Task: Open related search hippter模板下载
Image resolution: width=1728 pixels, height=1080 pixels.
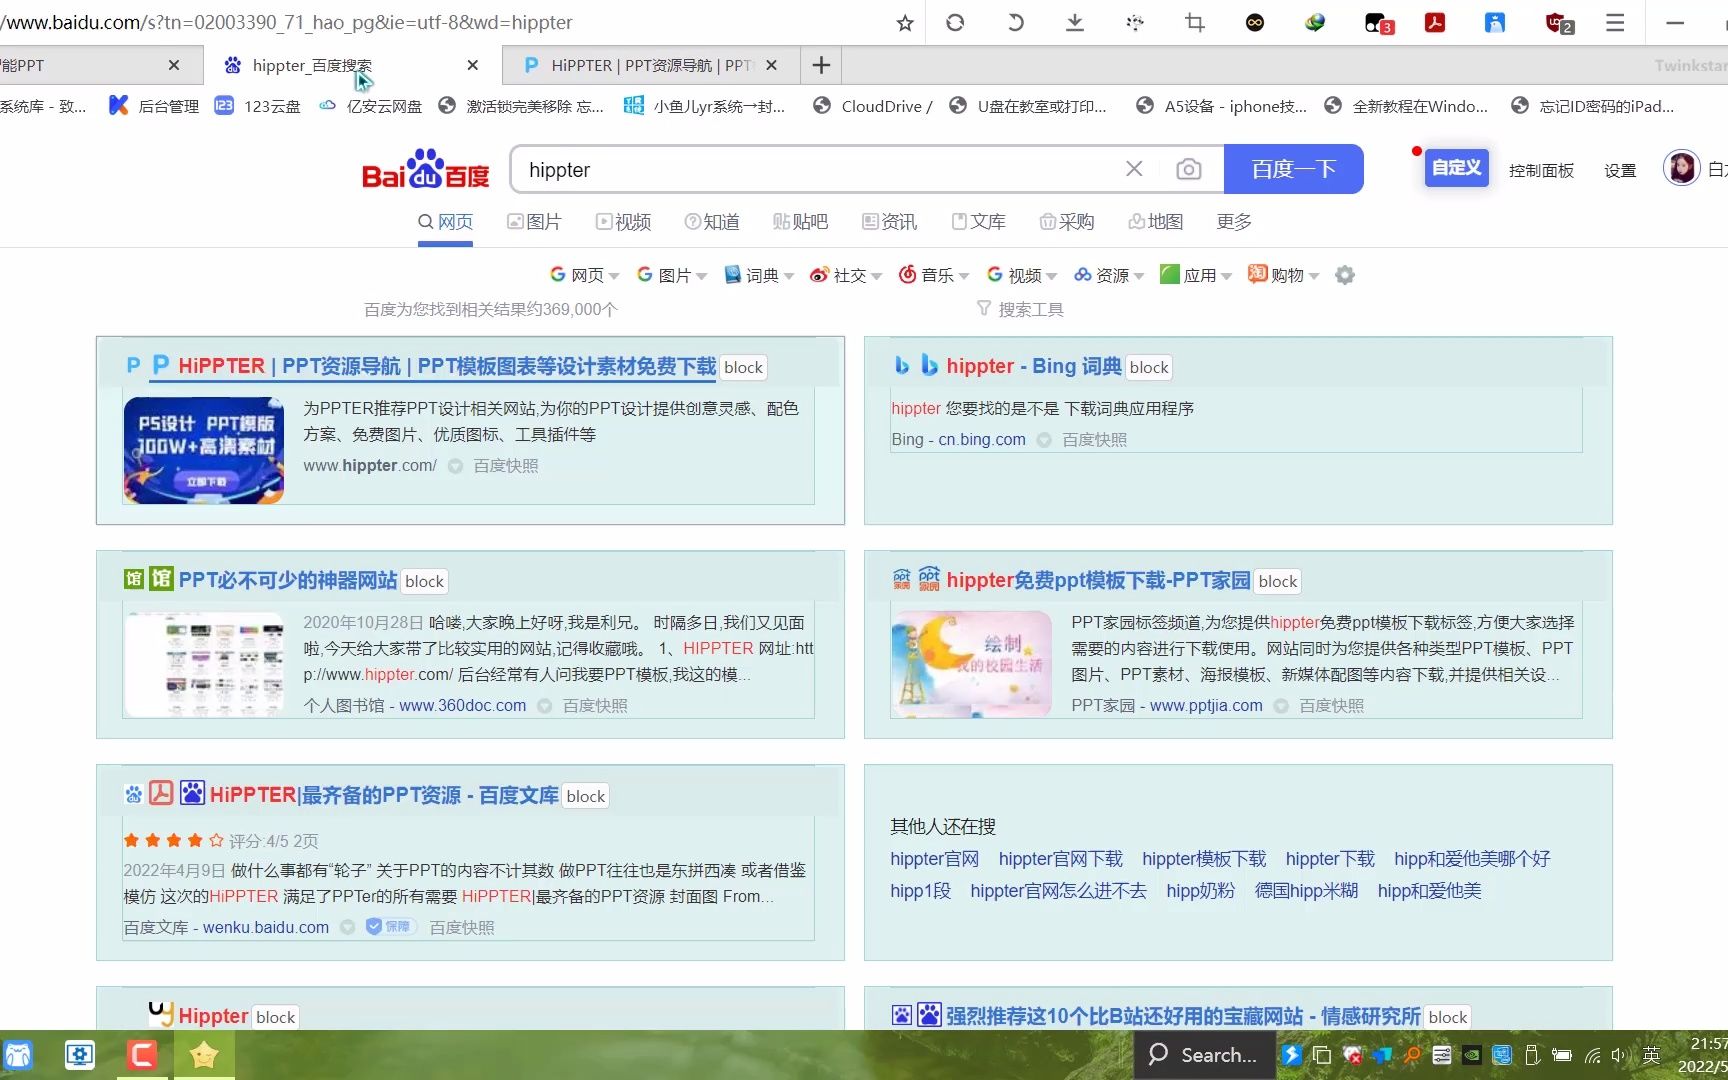Action: tap(1204, 859)
